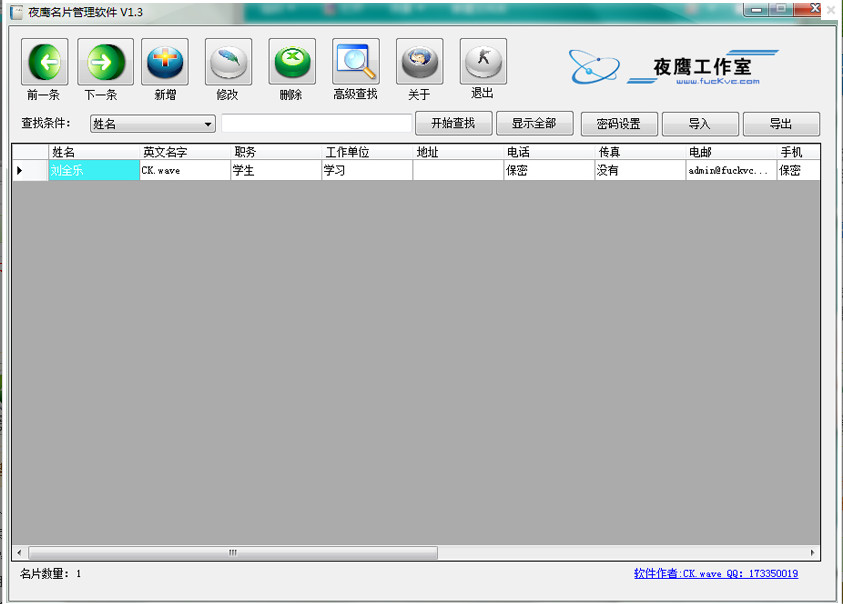This screenshot has width=843, height=604.
Task: Add a new card with 新增 icon
Action: coord(165,62)
